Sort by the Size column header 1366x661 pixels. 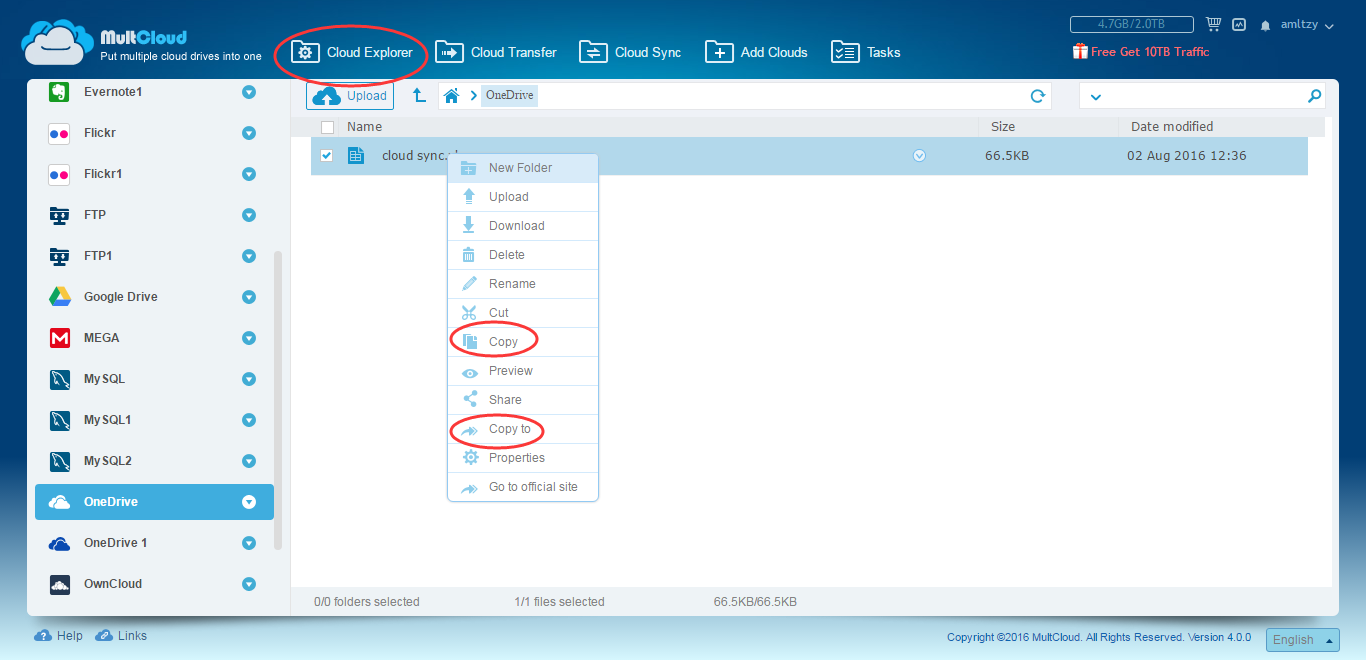(1003, 127)
